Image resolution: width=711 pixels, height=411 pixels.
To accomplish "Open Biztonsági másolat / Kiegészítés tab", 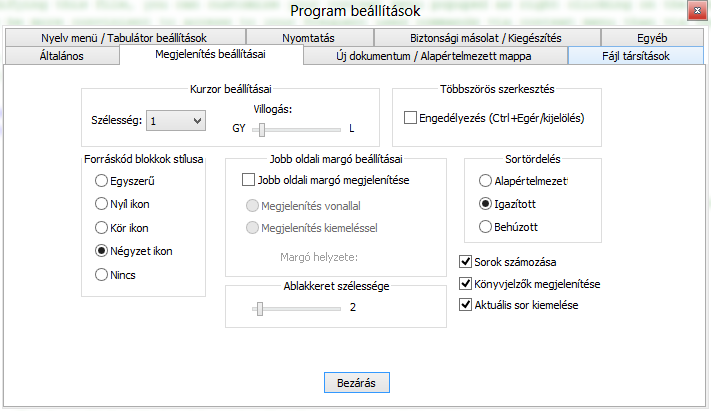I will click(486, 38).
